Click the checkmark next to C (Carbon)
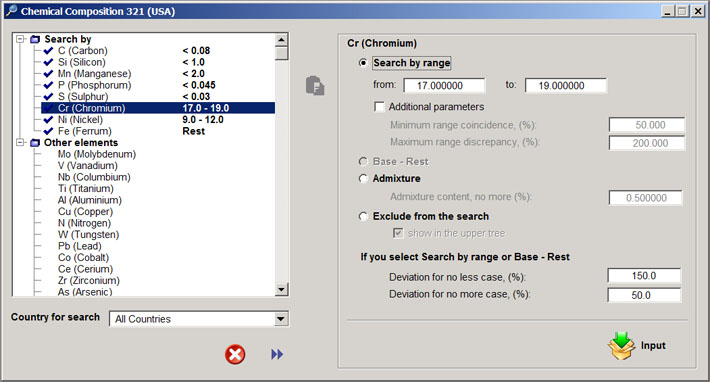This screenshot has width=710, height=382. tap(48, 51)
